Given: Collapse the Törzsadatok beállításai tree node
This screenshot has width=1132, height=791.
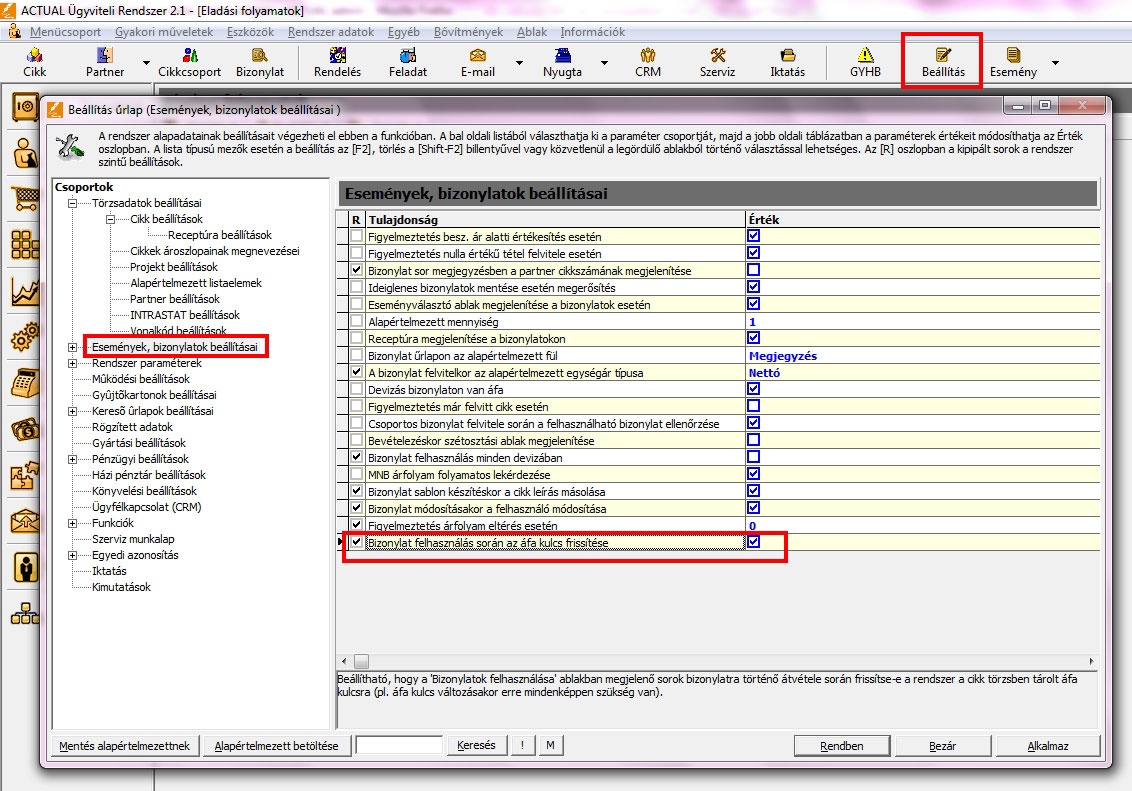Looking at the screenshot, I should coord(72,203).
